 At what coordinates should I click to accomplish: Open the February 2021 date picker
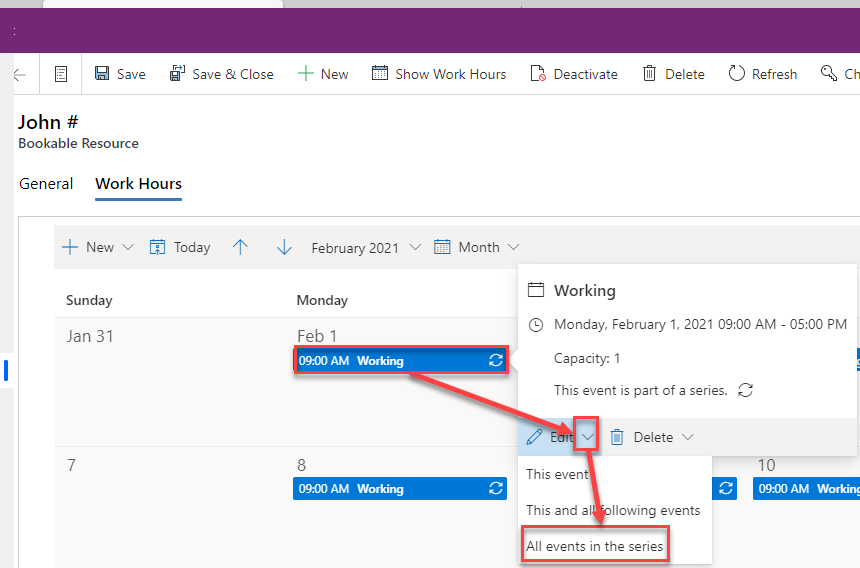pos(365,247)
